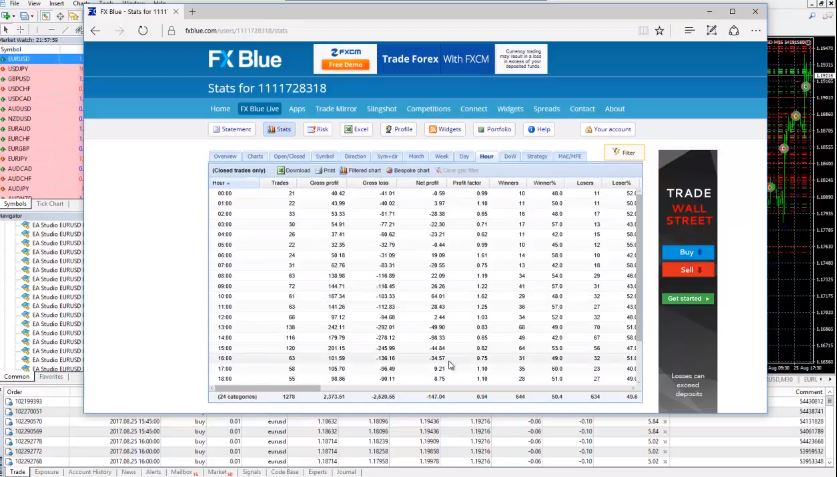Click the stats table vertical scrollbar
This screenshot has width=837, height=477.
[639, 267]
